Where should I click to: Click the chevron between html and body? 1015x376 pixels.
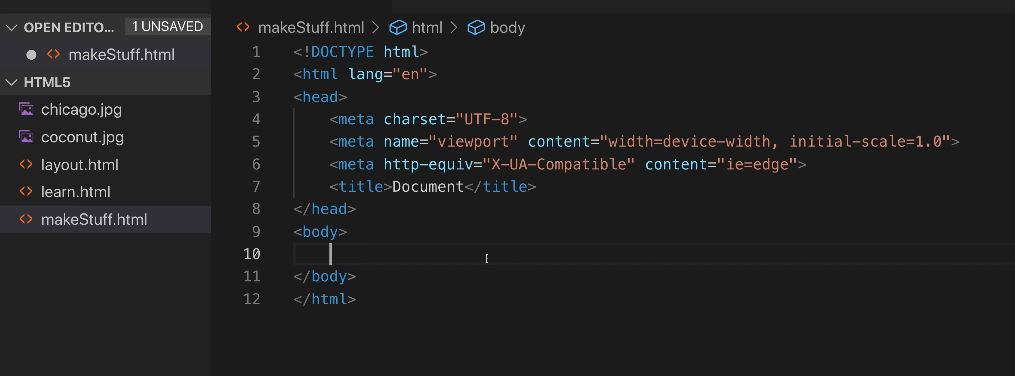coord(454,28)
